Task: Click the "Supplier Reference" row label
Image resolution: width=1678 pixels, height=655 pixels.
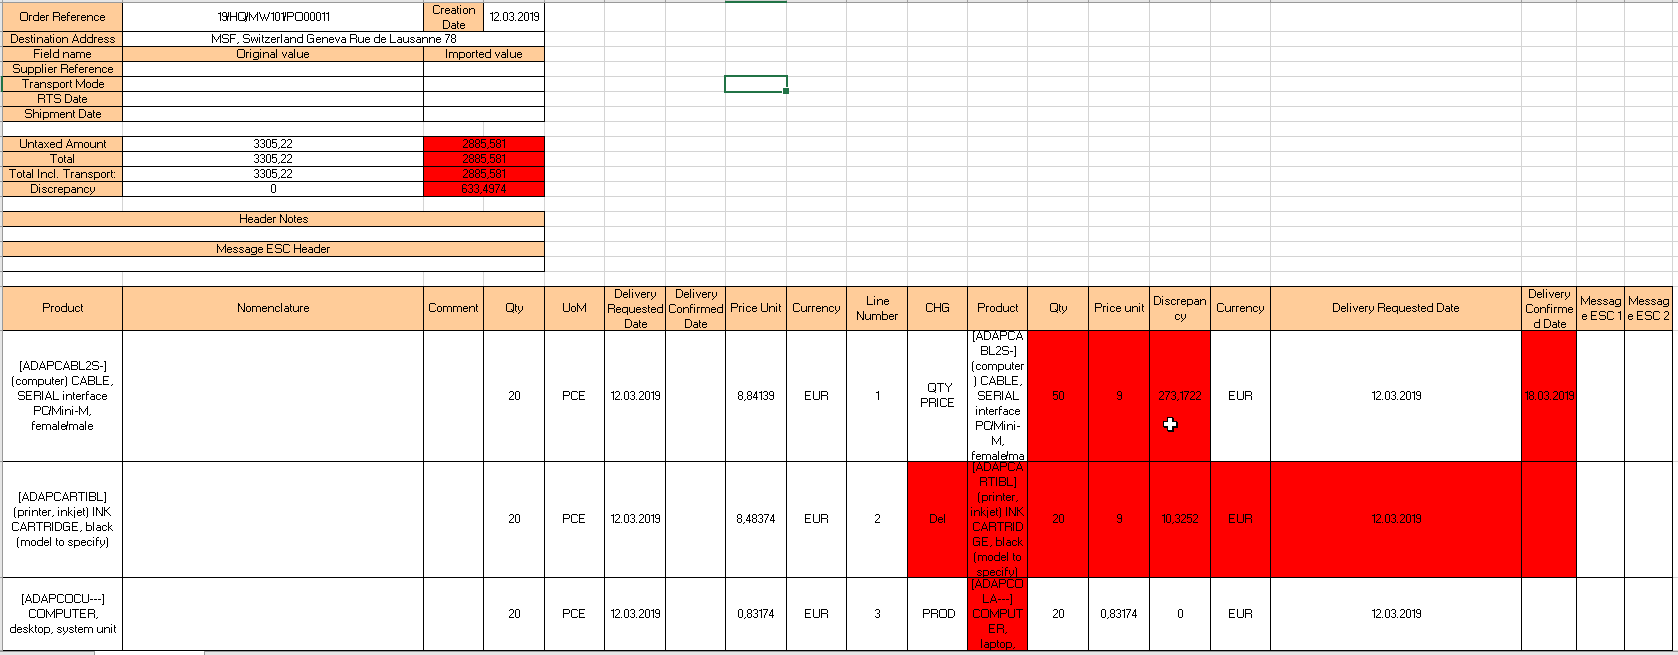Action: pyautogui.click(x=62, y=69)
